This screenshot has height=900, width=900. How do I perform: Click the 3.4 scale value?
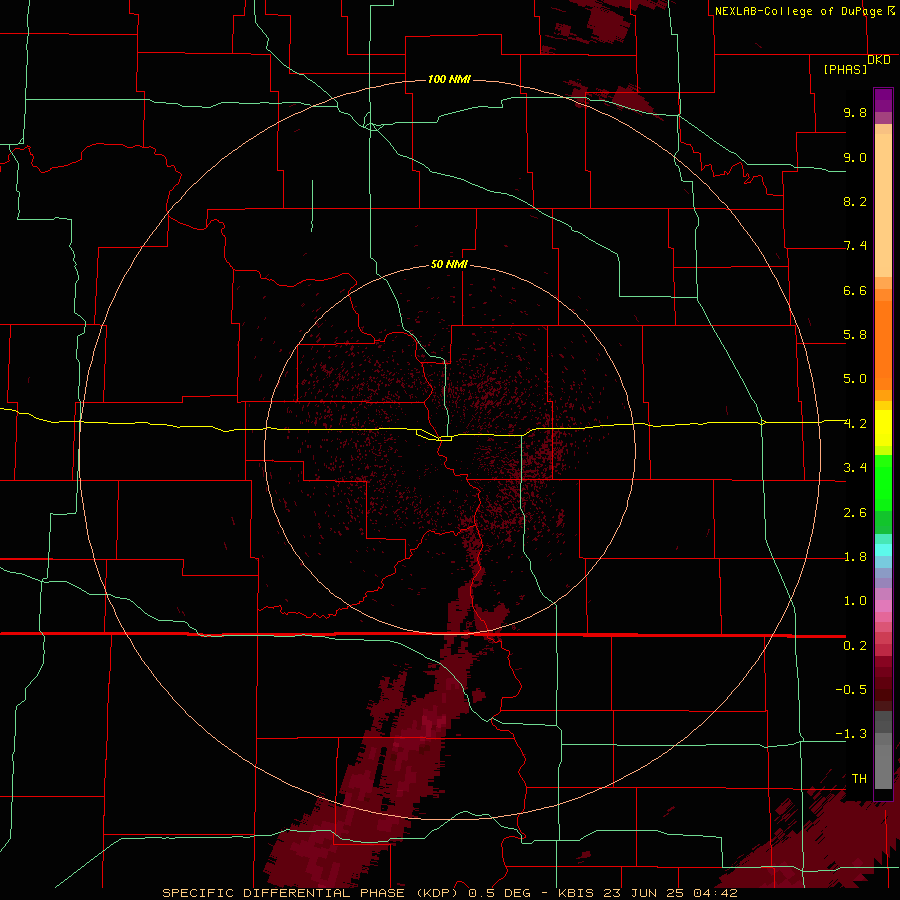click(855, 468)
